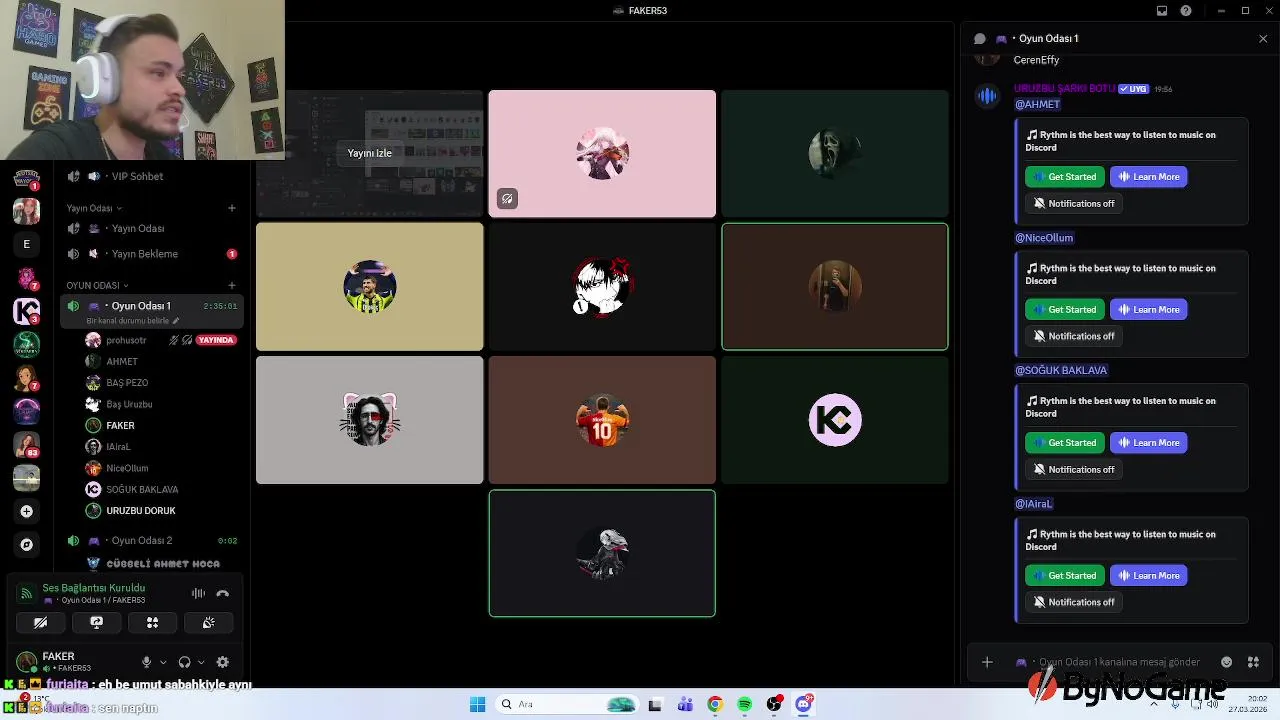Expand headphone output options arrow
The image size is (1280, 720).
(201, 662)
